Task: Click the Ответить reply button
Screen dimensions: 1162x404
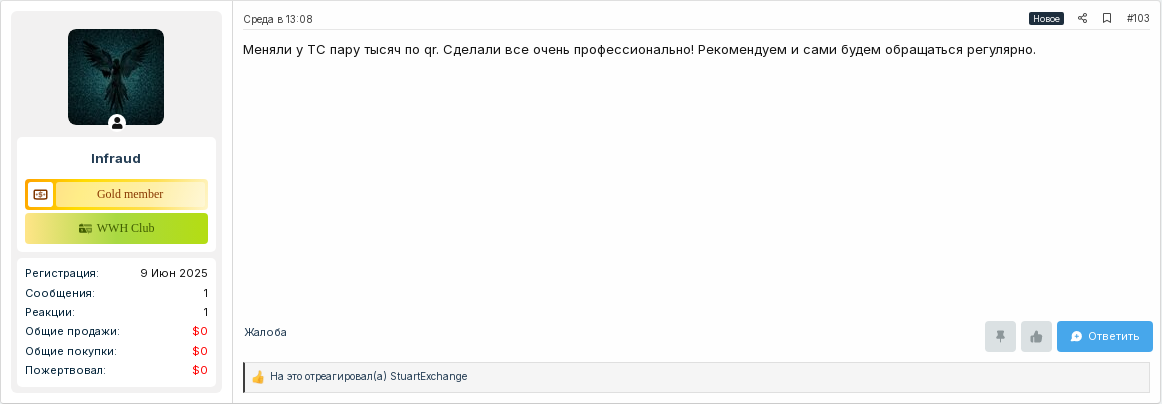Action: [x=1104, y=337]
